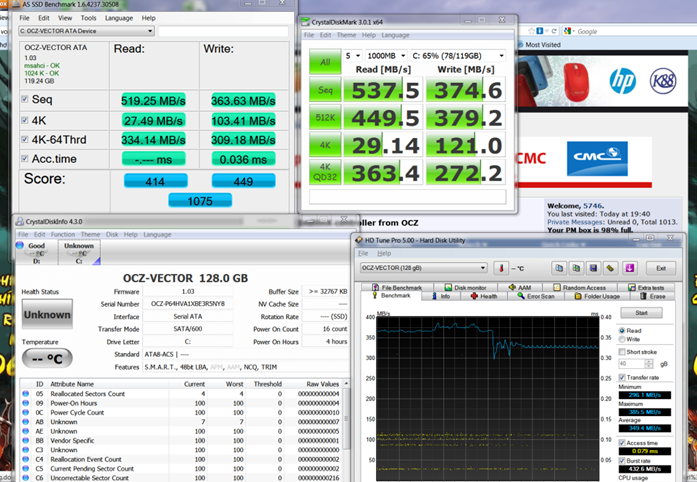Click the HP logo in browser banner
Image resolution: width=697 pixels, height=482 pixels.
[622, 81]
